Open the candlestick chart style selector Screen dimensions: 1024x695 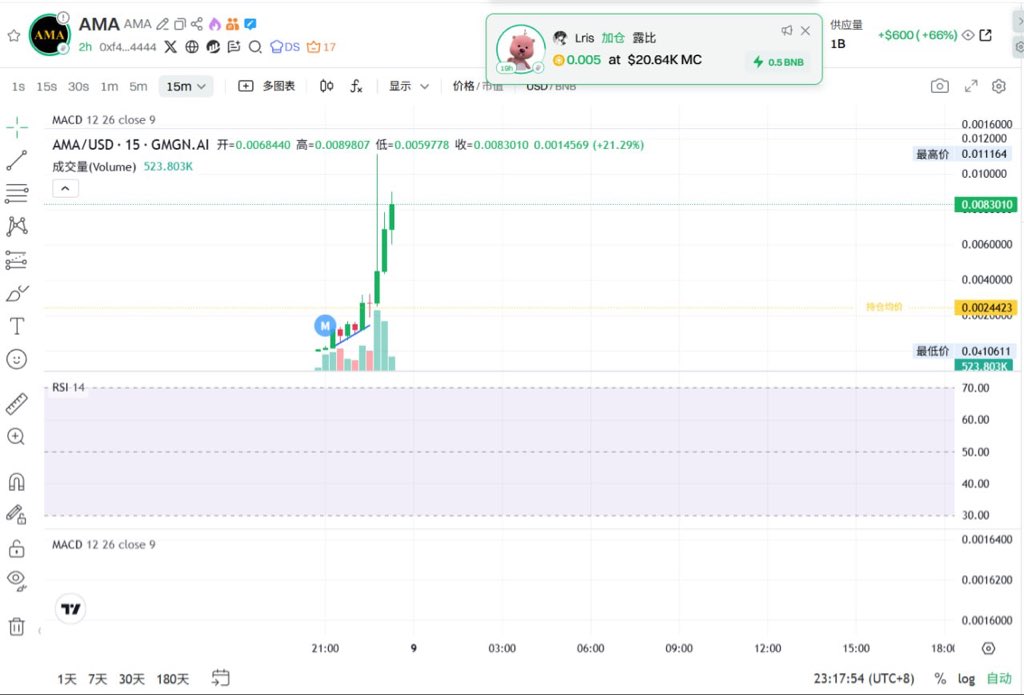point(326,87)
